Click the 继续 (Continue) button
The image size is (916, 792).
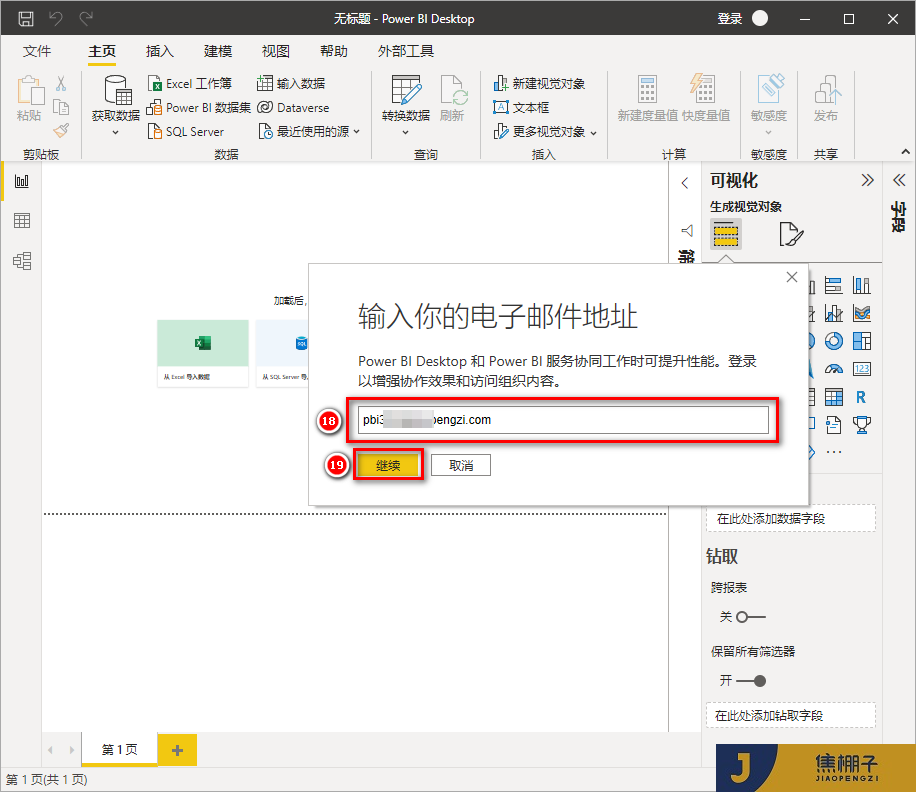pyautogui.click(x=388, y=466)
